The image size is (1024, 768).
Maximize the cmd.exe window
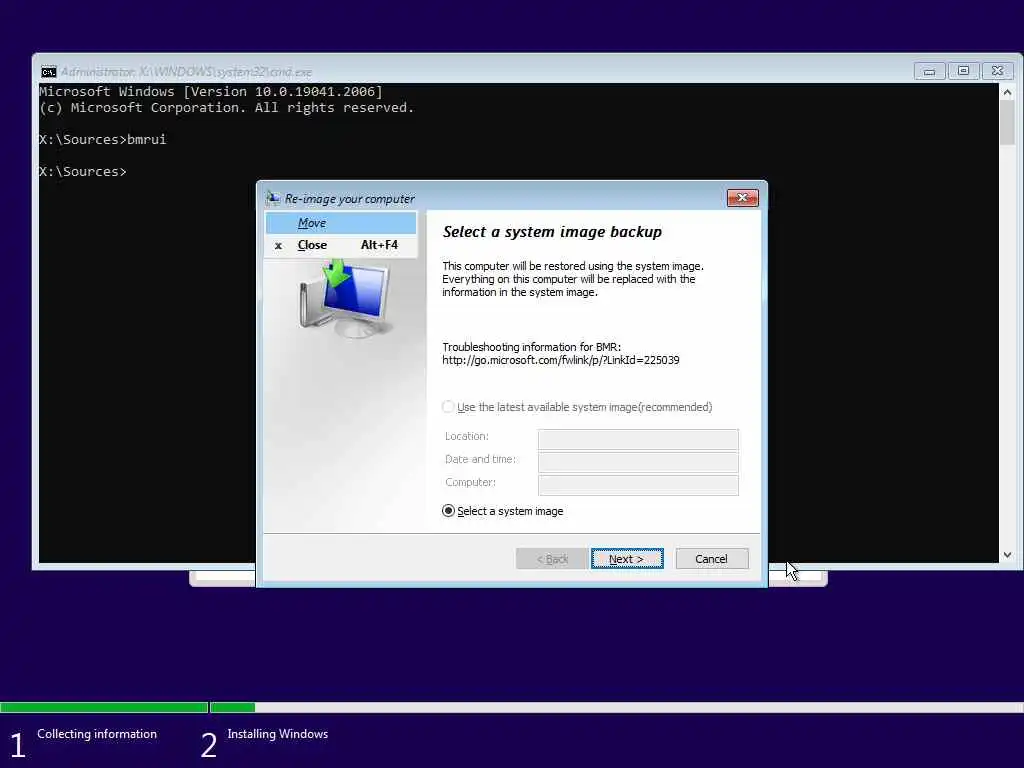[963, 71]
